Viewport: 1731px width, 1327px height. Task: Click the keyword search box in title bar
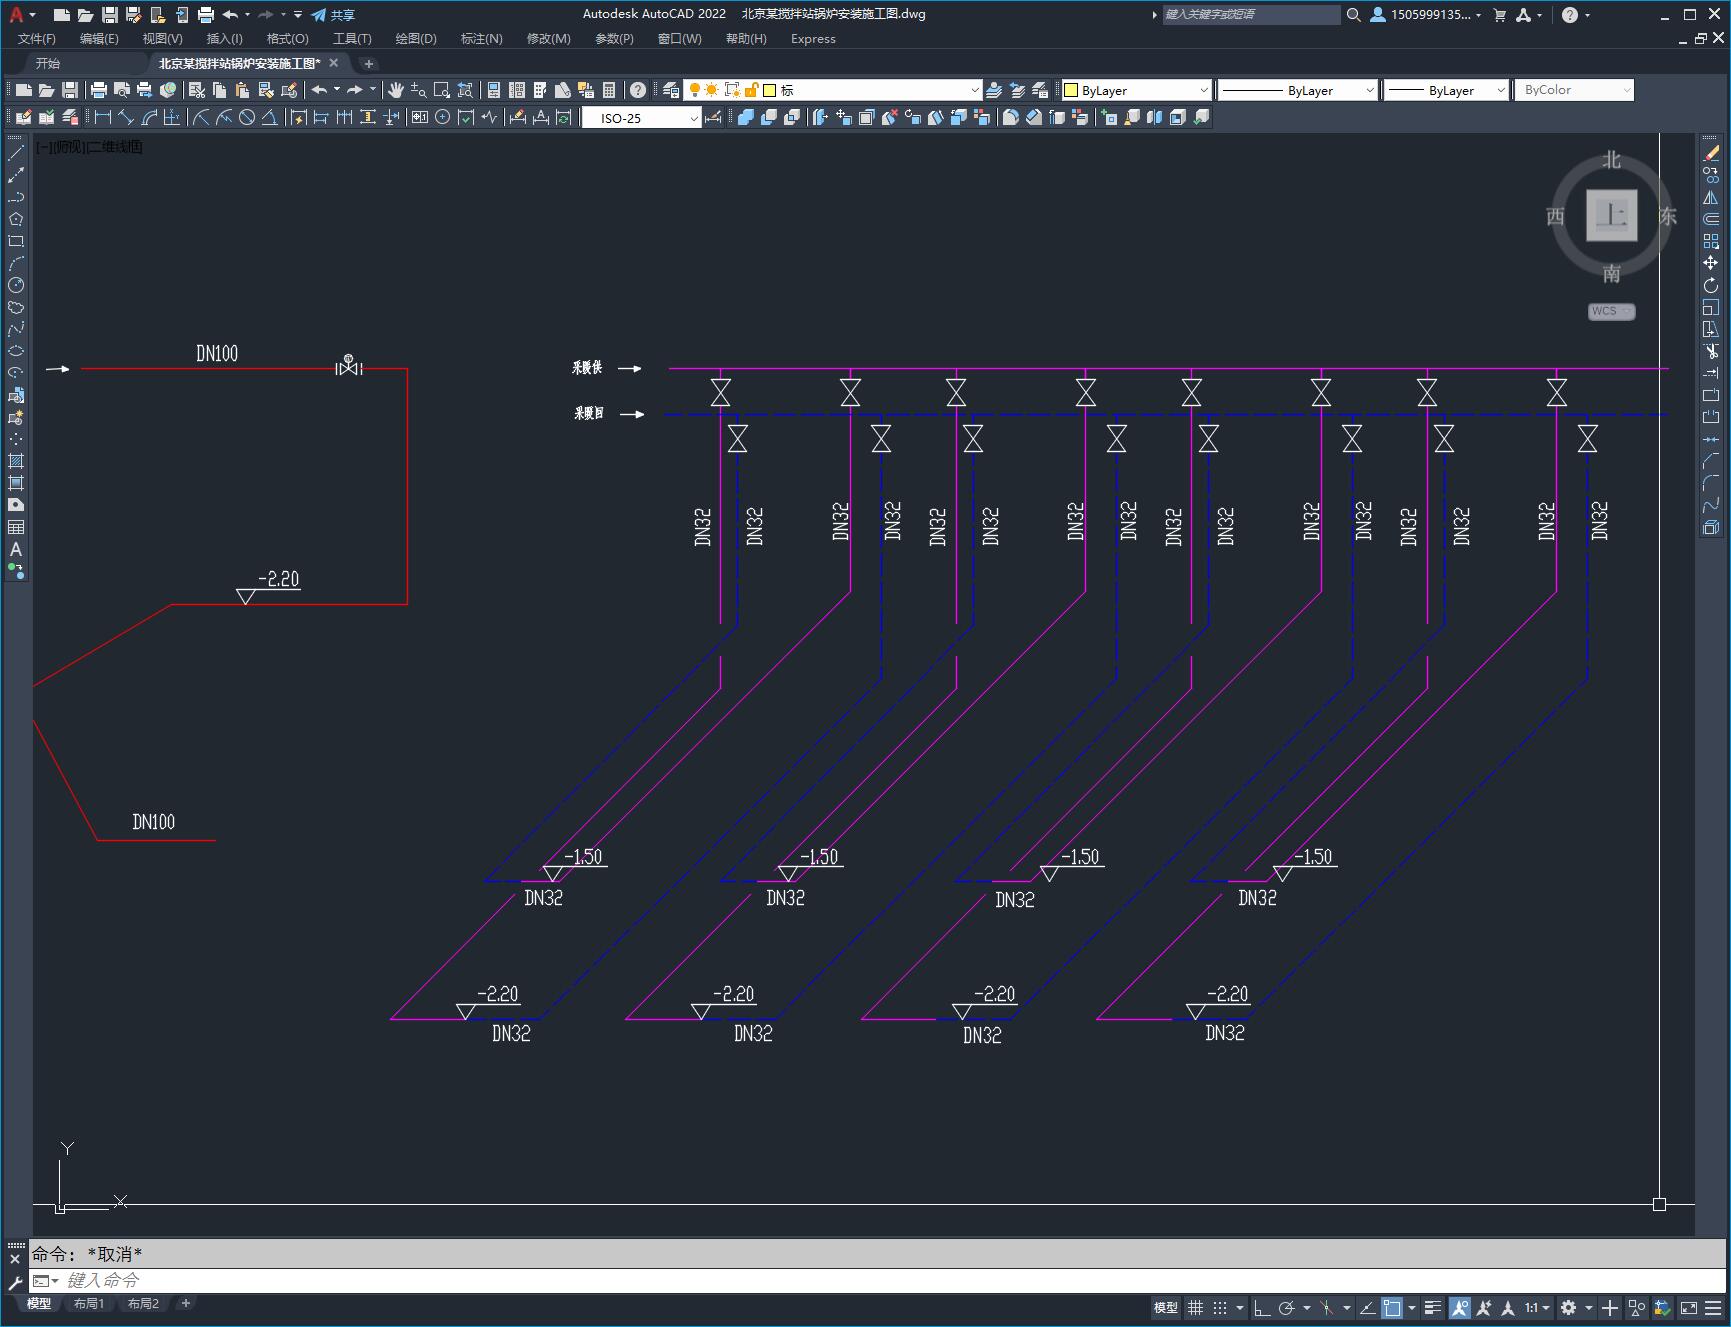(1250, 14)
